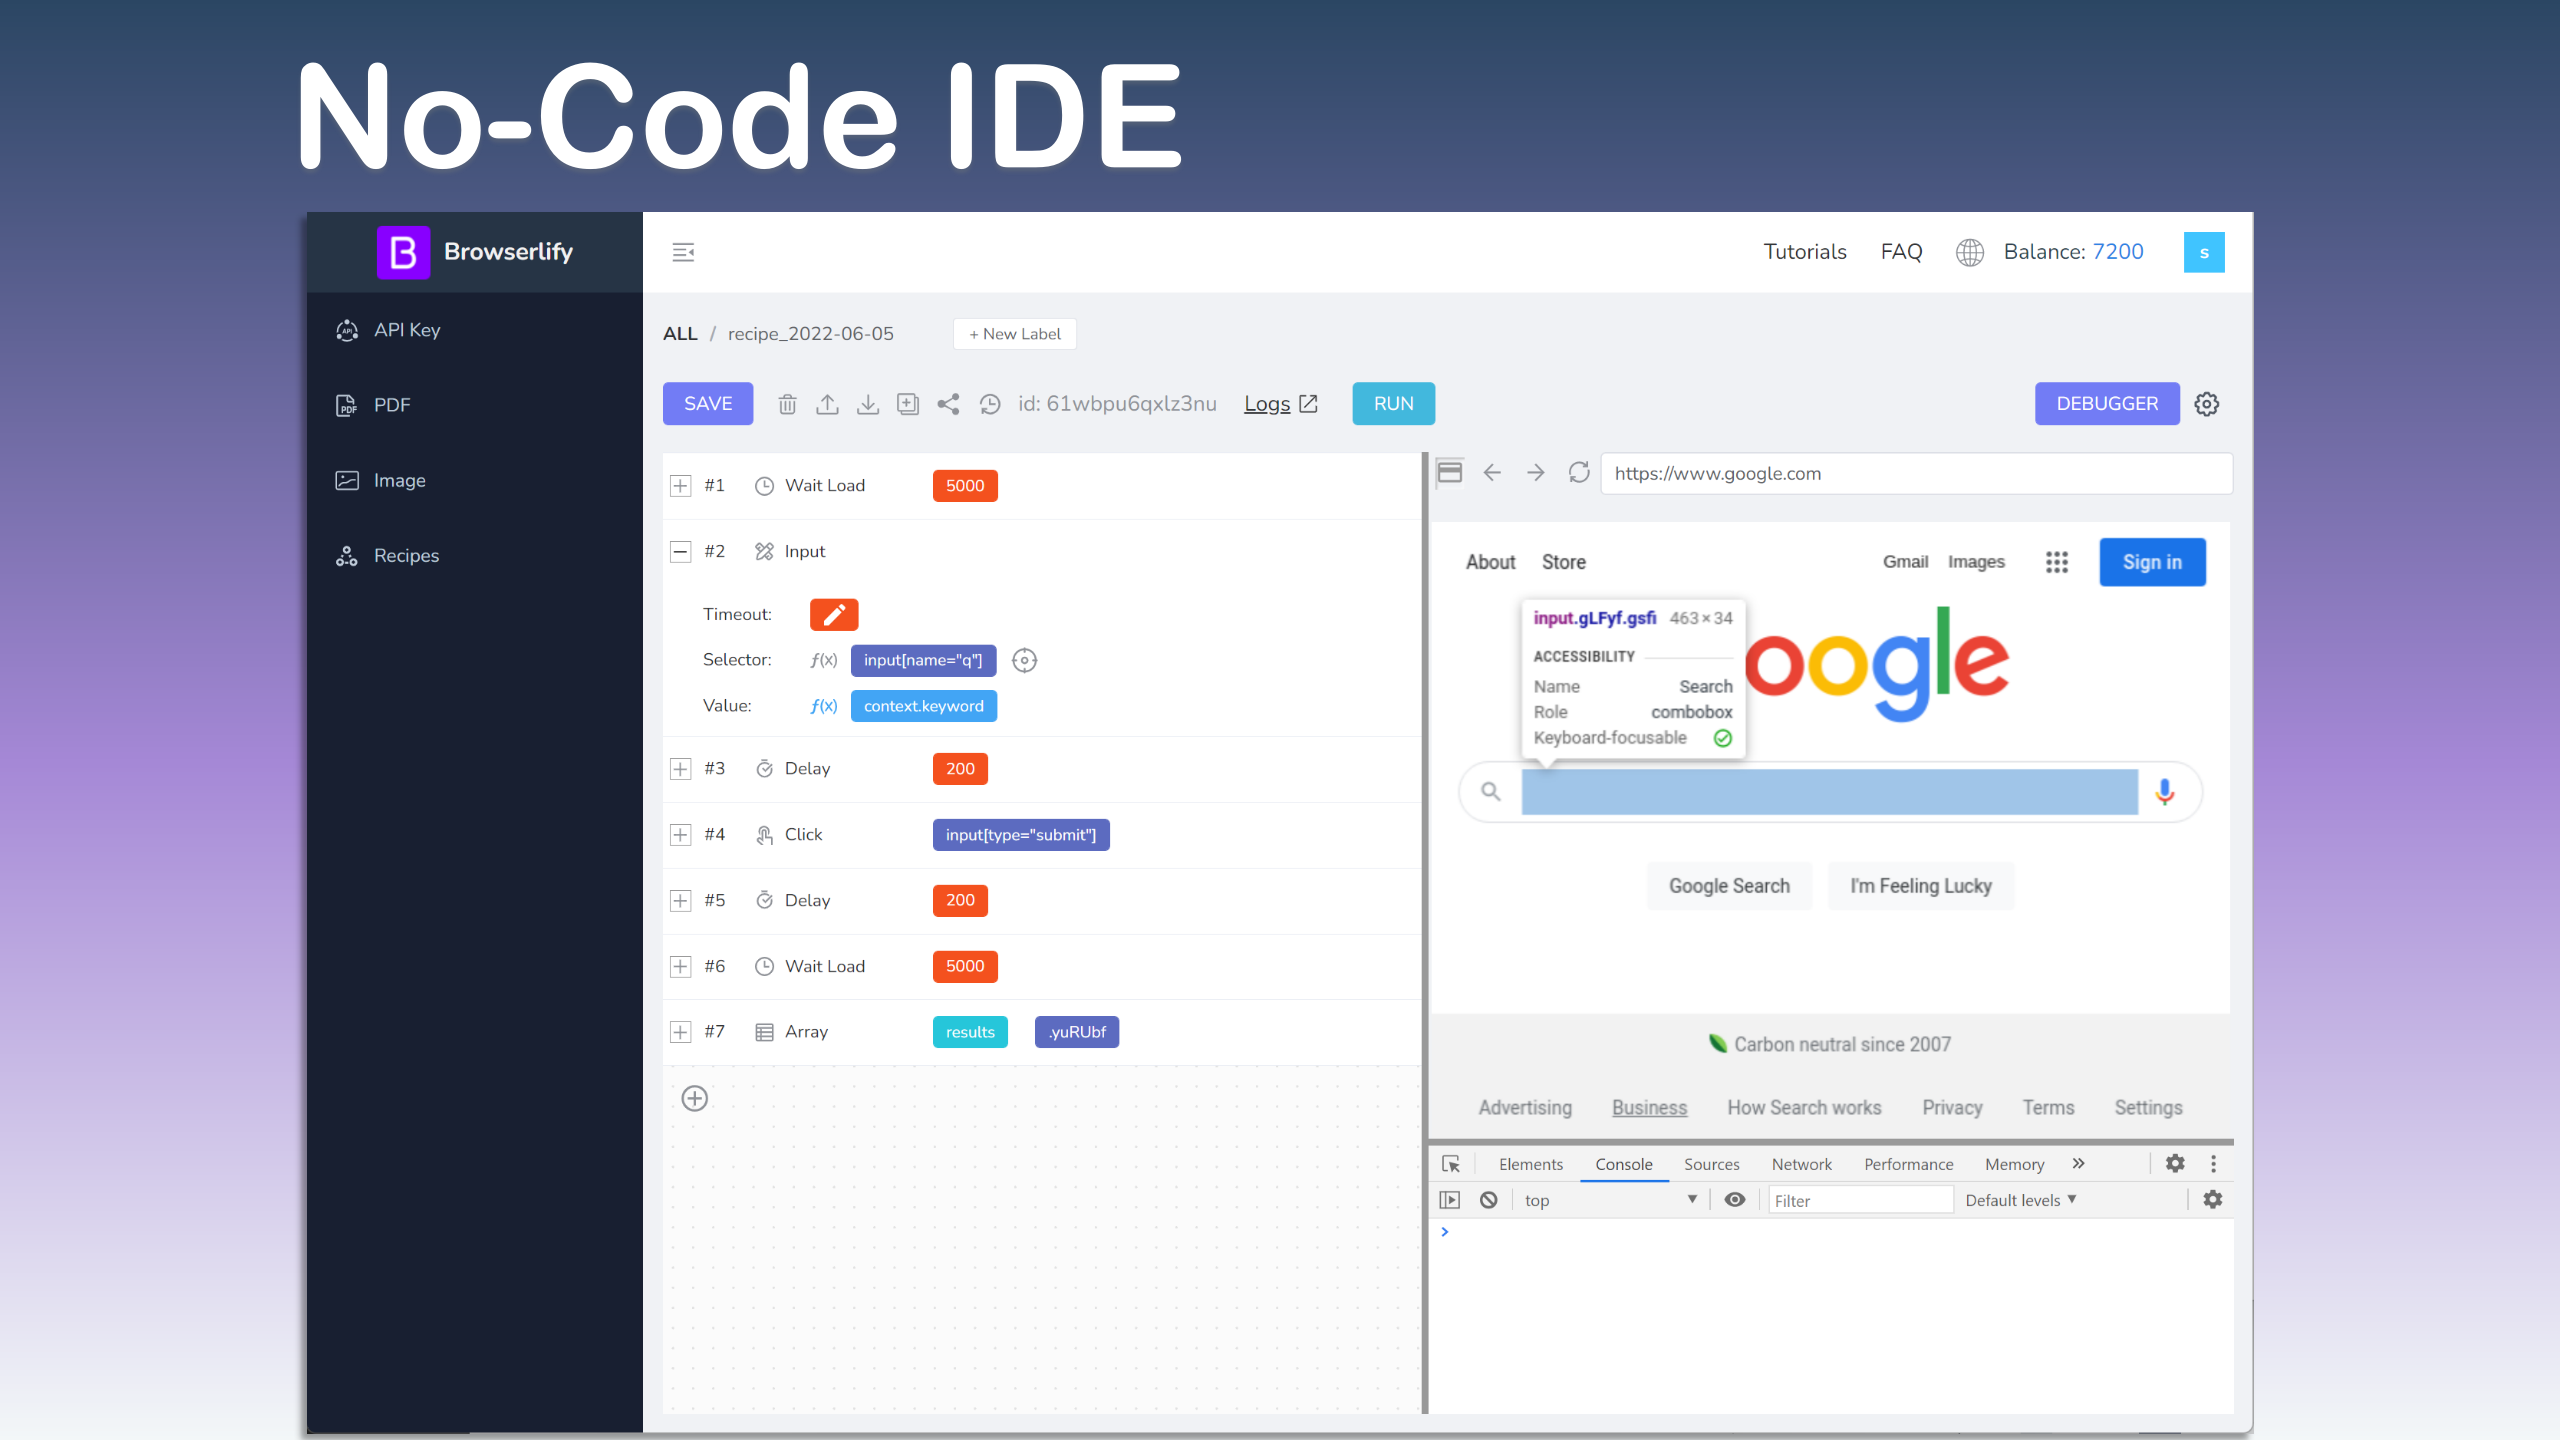The image size is (2560, 1440).
Task: Click the duplicate recipe icon
Action: (x=908, y=404)
